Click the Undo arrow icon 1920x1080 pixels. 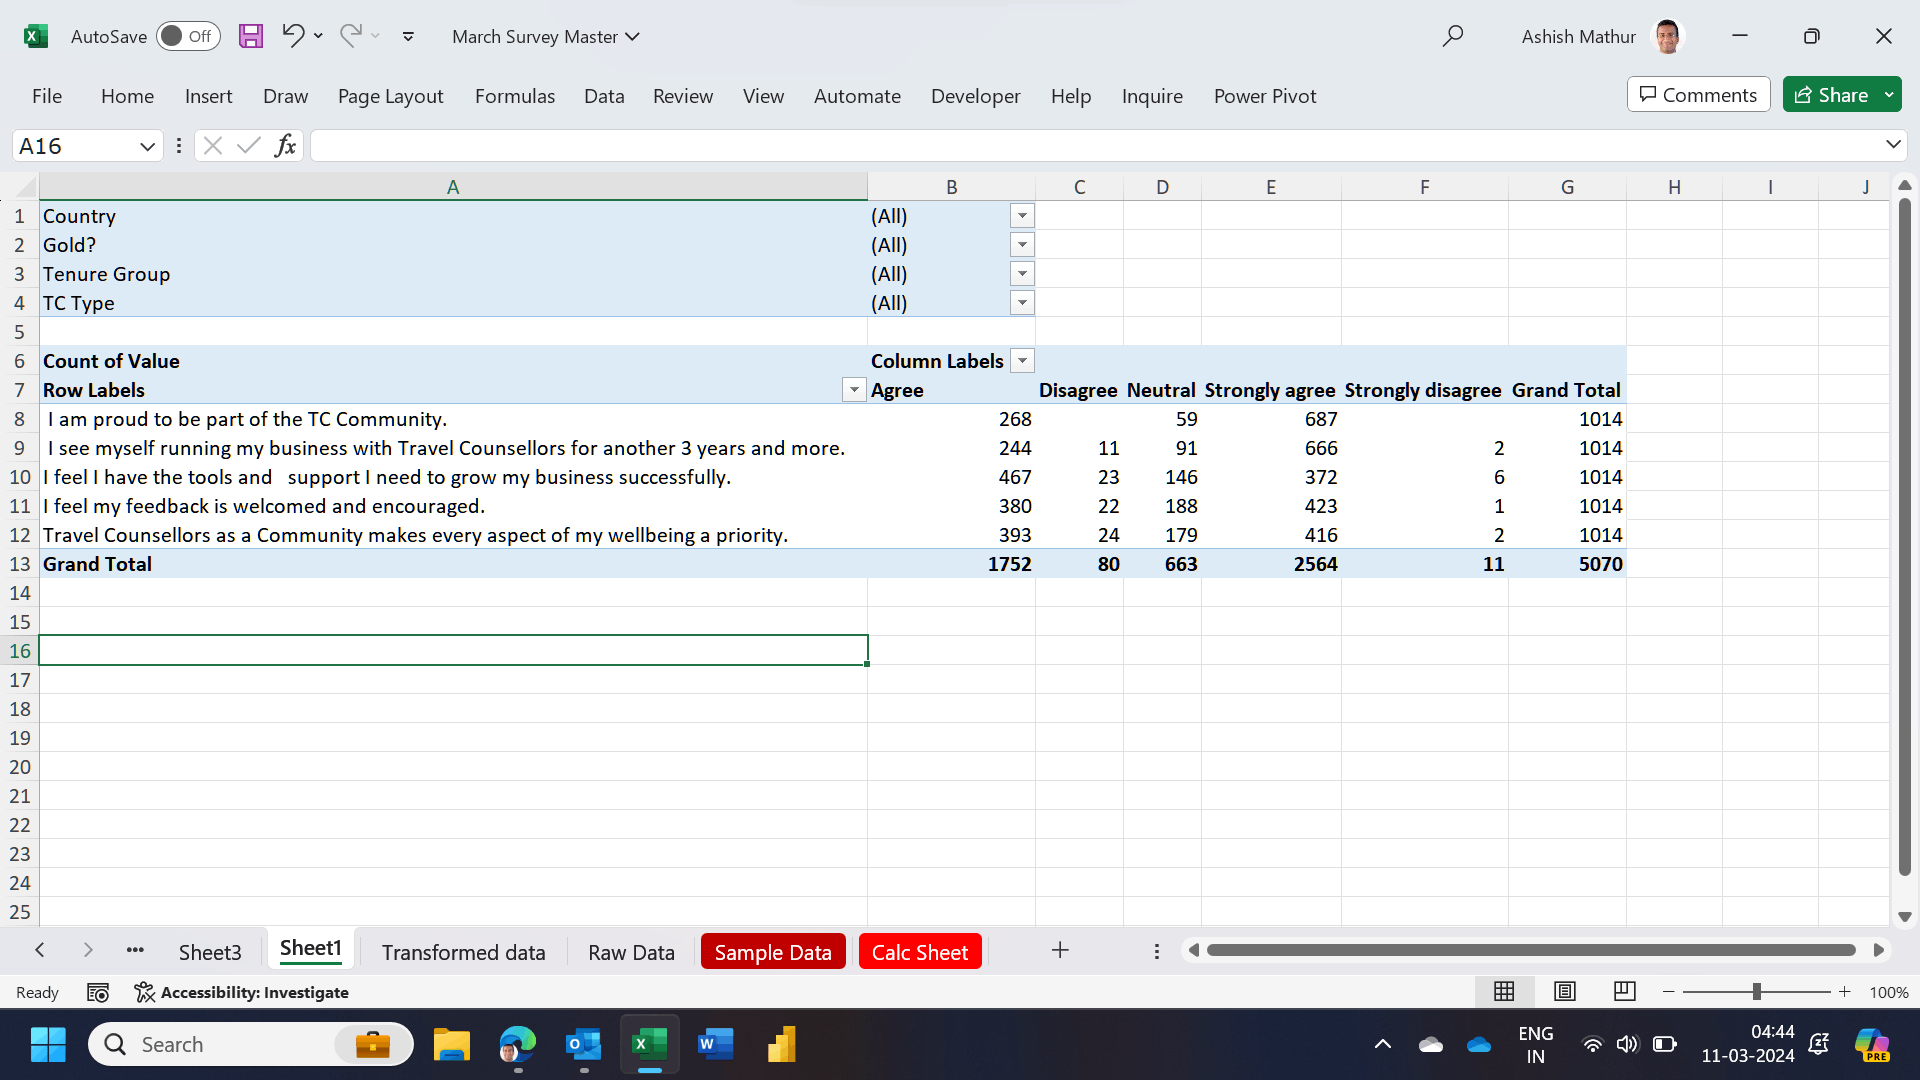[x=292, y=36]
